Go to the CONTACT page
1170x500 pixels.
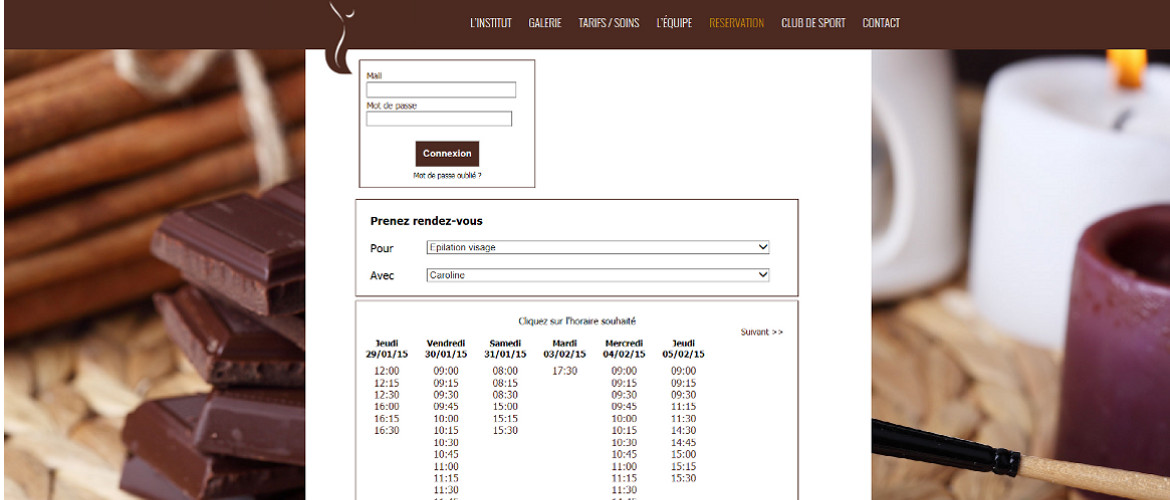click(x=881, y=23)
